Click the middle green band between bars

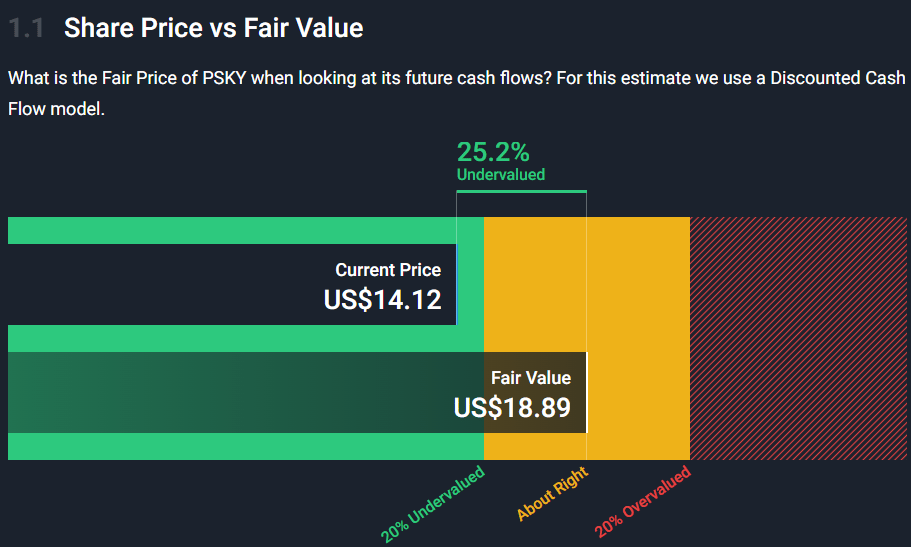point(246,338)
